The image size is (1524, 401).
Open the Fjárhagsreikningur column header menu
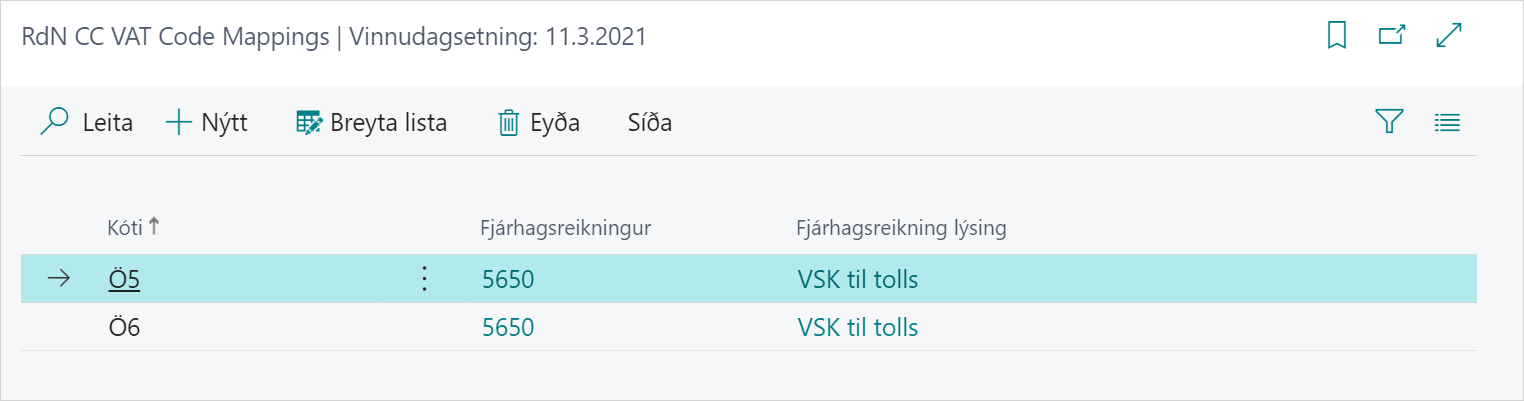pos(566,228)
